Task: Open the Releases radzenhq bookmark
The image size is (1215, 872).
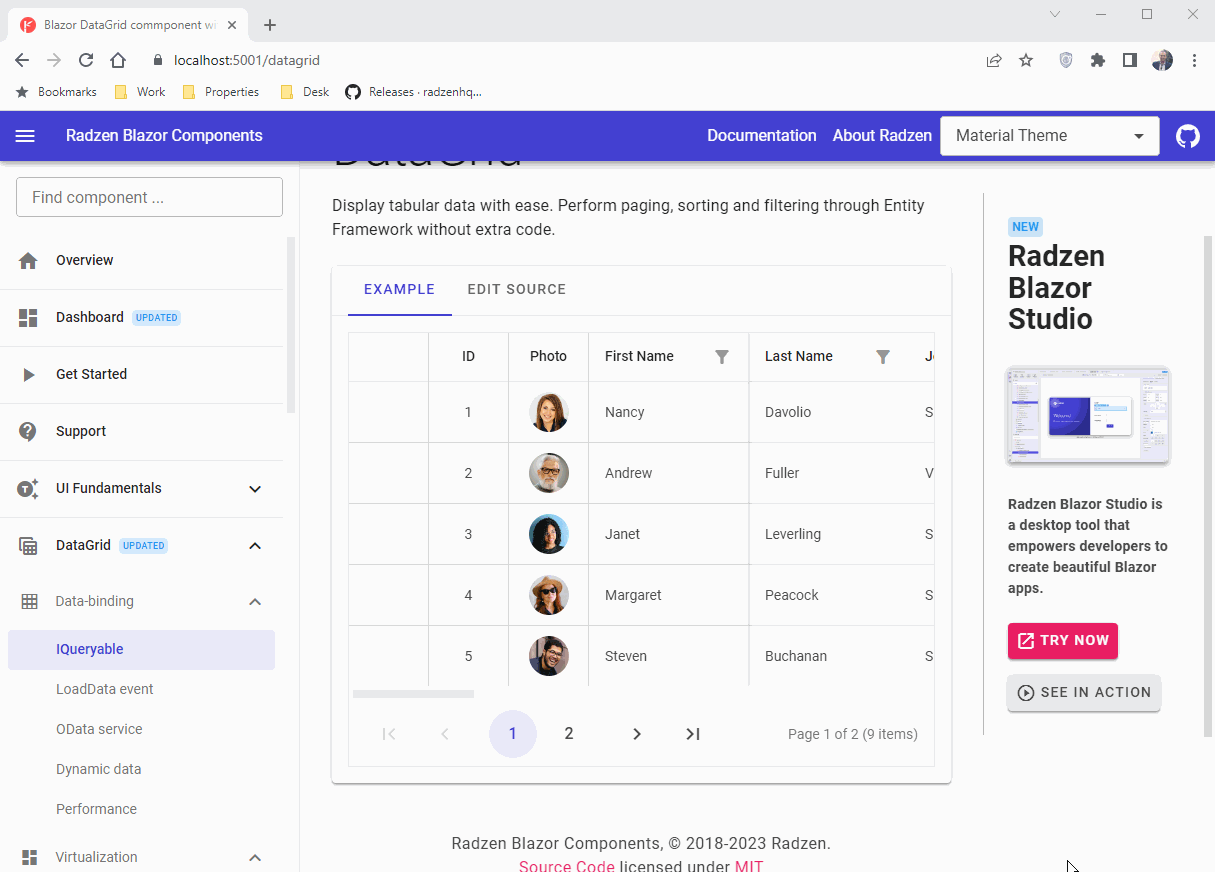Action: [x=413, y=92]
